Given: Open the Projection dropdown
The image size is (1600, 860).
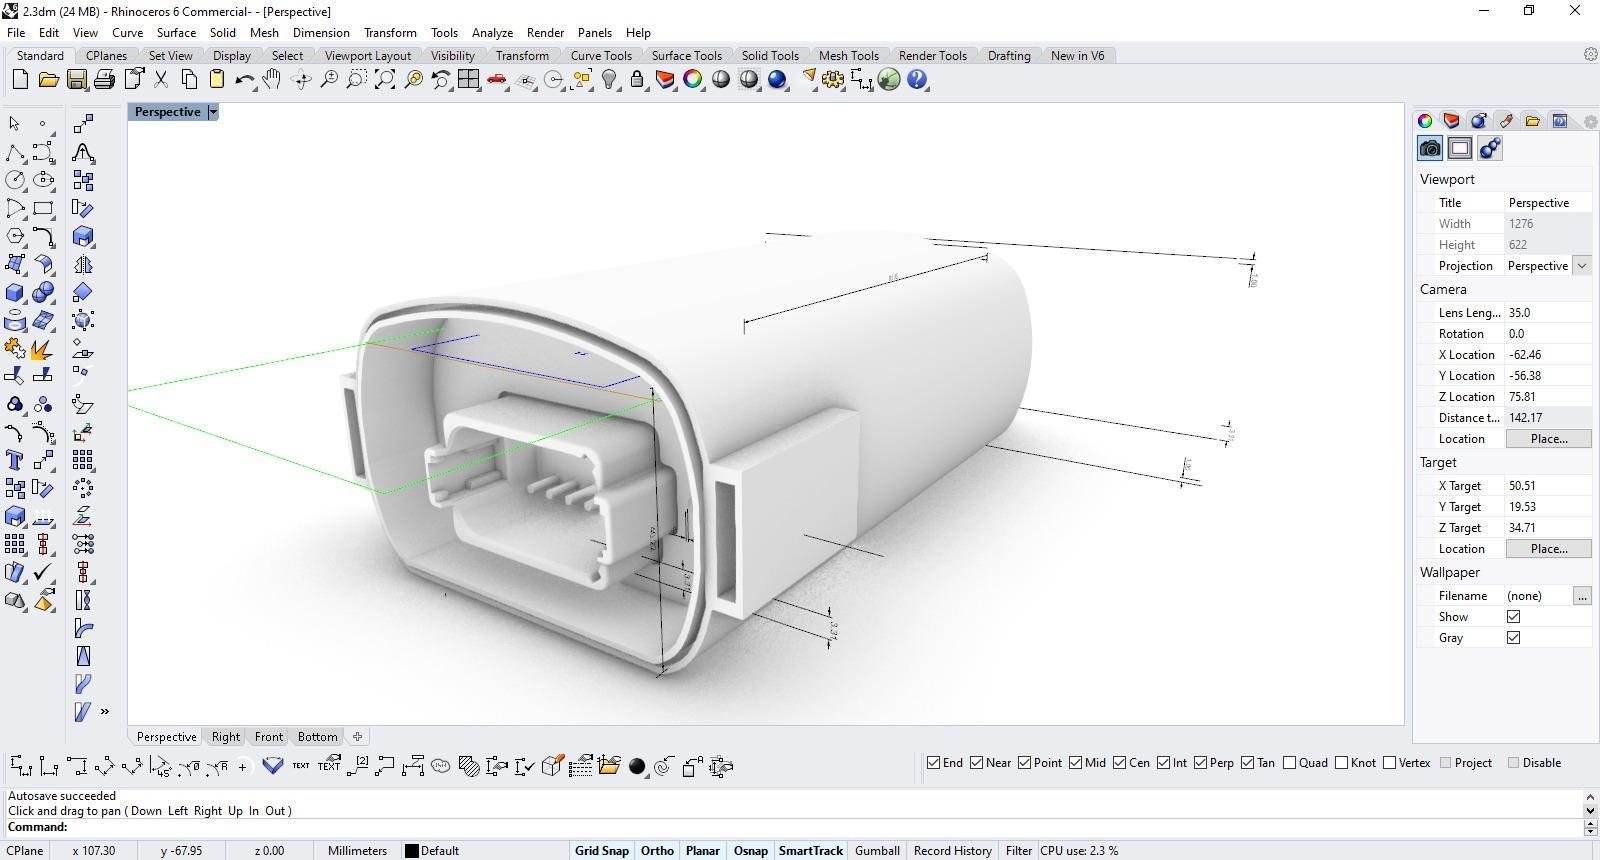Looking at the screenshot, I should 1581,266.
